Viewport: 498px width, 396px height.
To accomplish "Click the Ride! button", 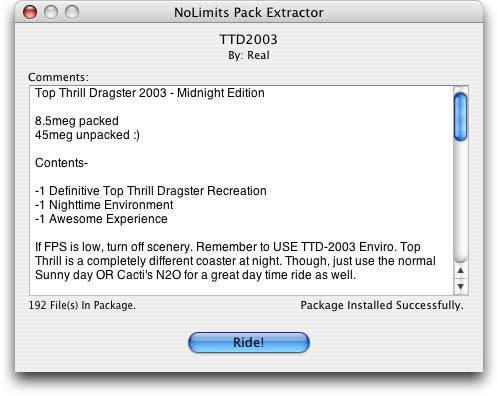I will coord(249,342).
